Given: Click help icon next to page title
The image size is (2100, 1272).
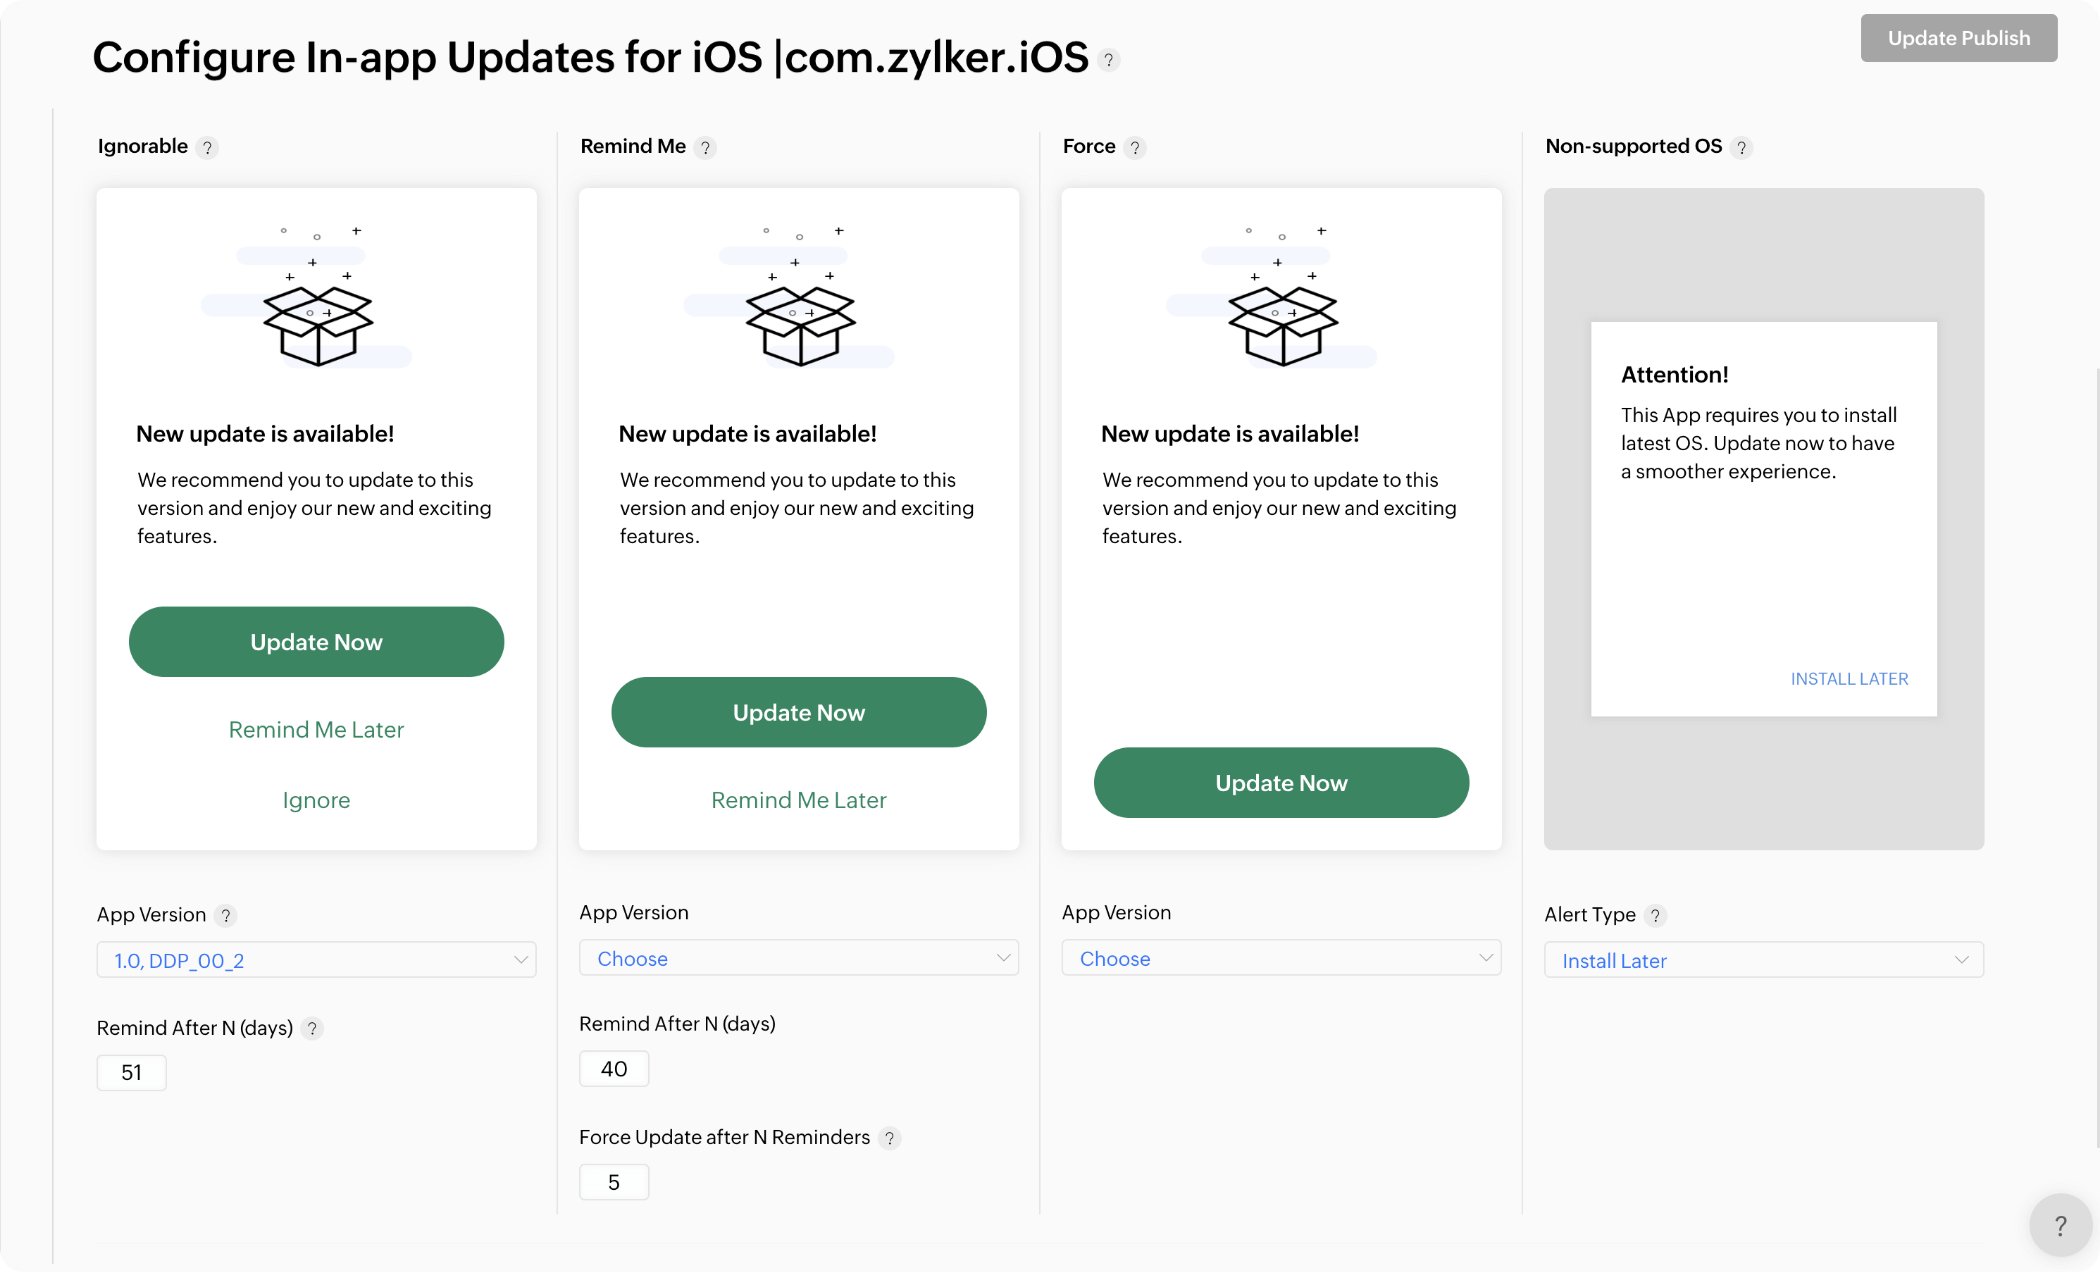Looking at the screenshot, I should click(x=1108, y=60).
